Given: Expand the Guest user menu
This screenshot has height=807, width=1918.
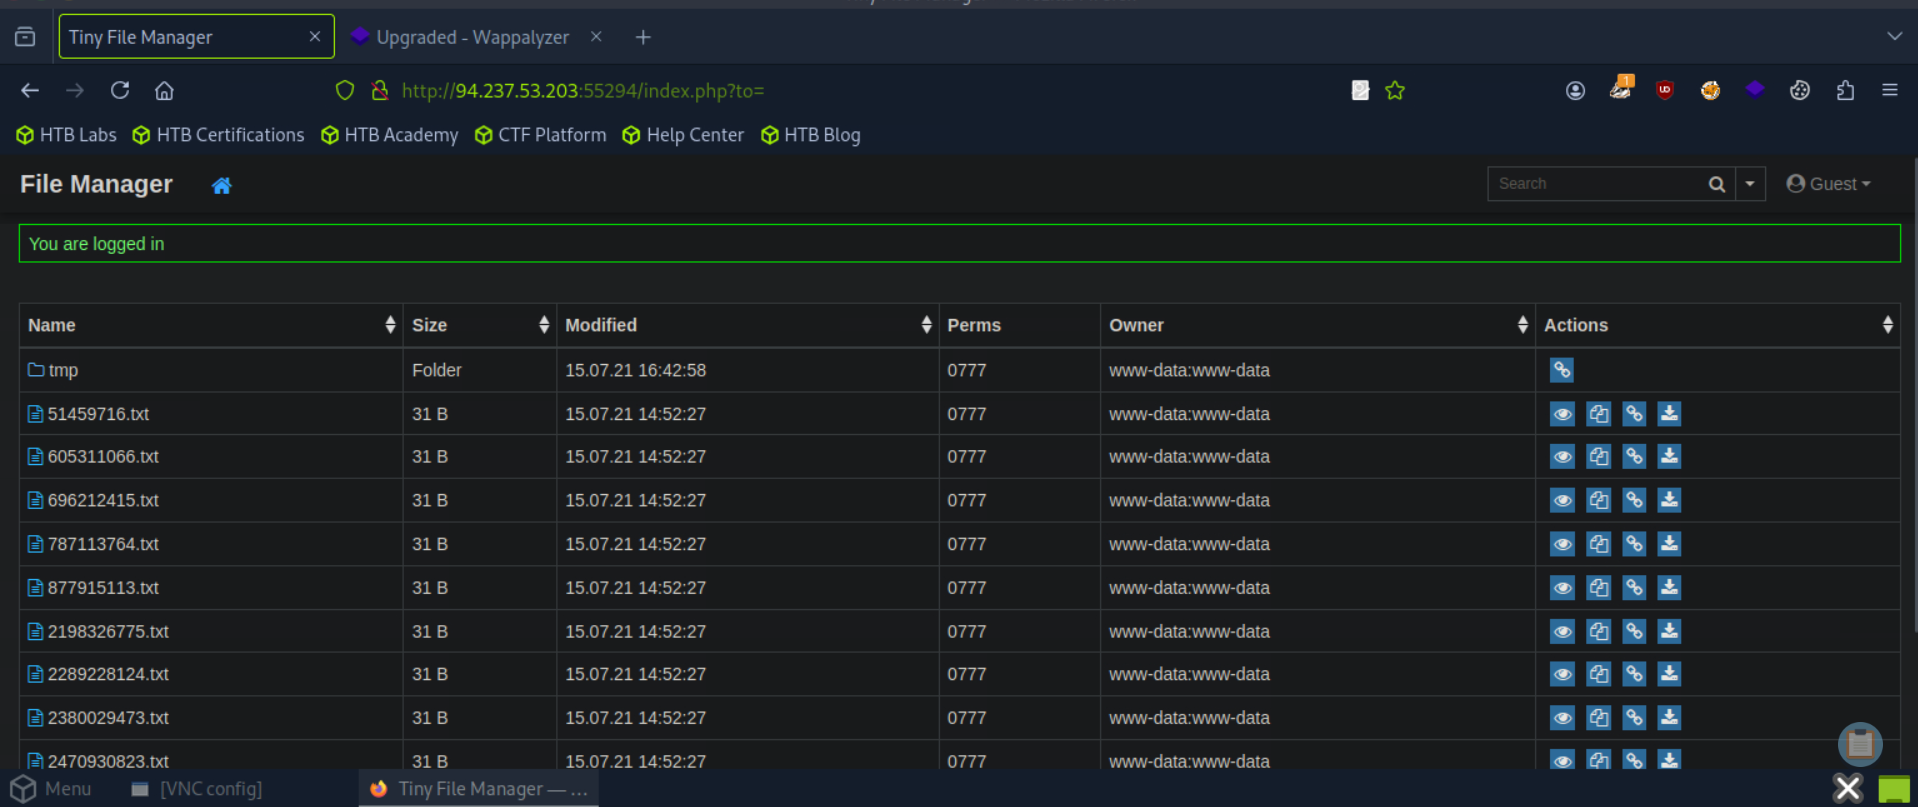Looking at the screenshot, I should (1828, 184).
